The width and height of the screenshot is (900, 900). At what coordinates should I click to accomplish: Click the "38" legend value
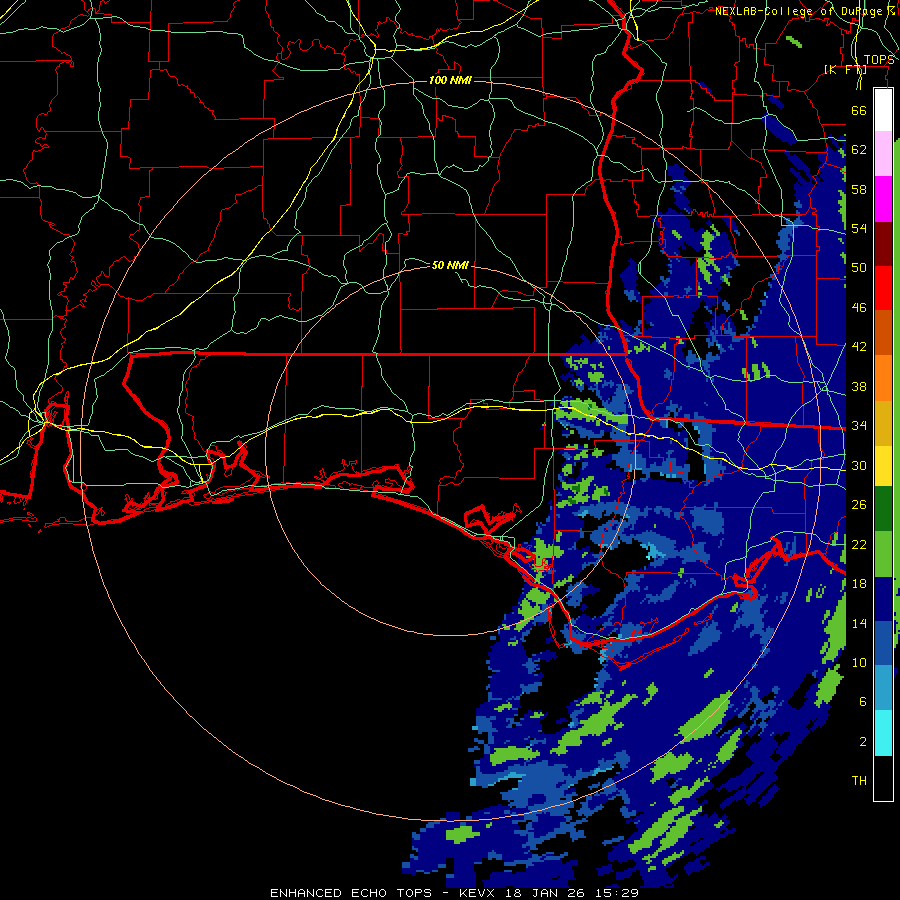[859, 386]
